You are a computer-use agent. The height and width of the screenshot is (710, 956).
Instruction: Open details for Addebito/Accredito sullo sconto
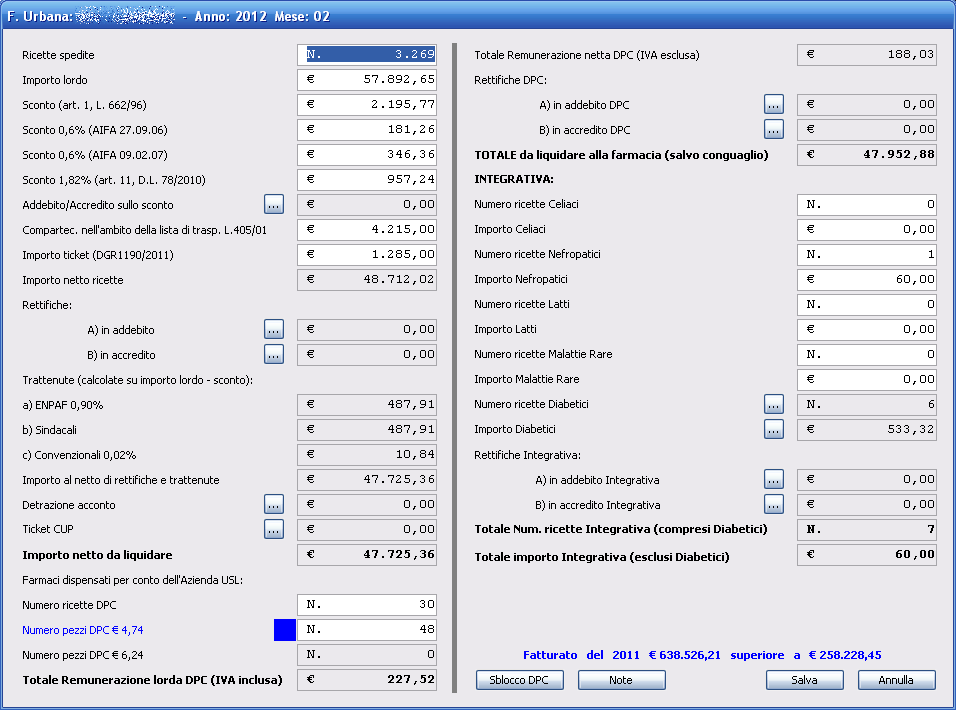(x=274, y=204)
